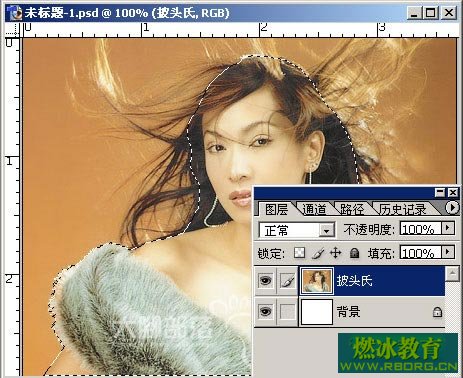
Task: Hide the 背景 layer eye icon
Action: tap(265, 312)
